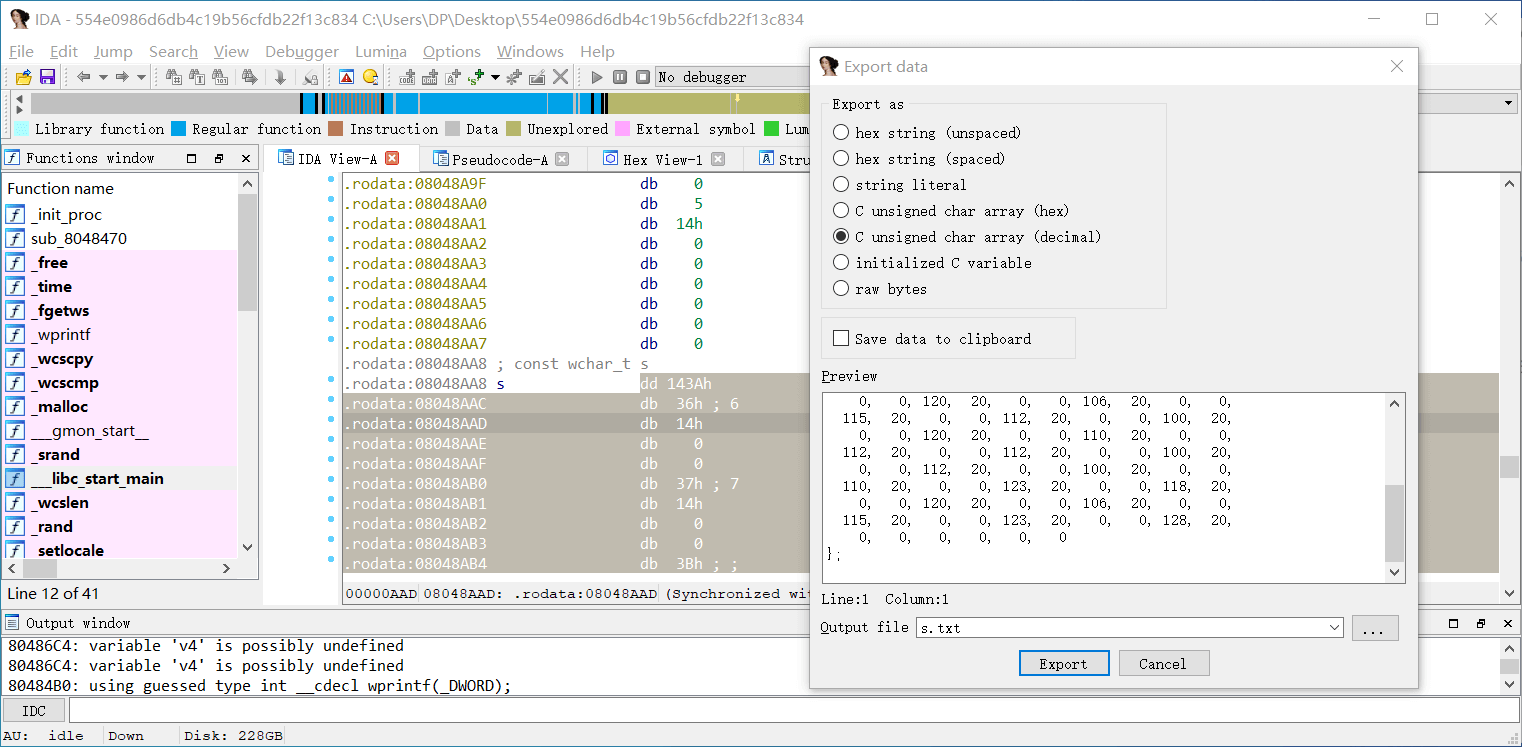Screen dimensions: 1522x747
Task: Open the Options menu
Action: tap(451, 51)
